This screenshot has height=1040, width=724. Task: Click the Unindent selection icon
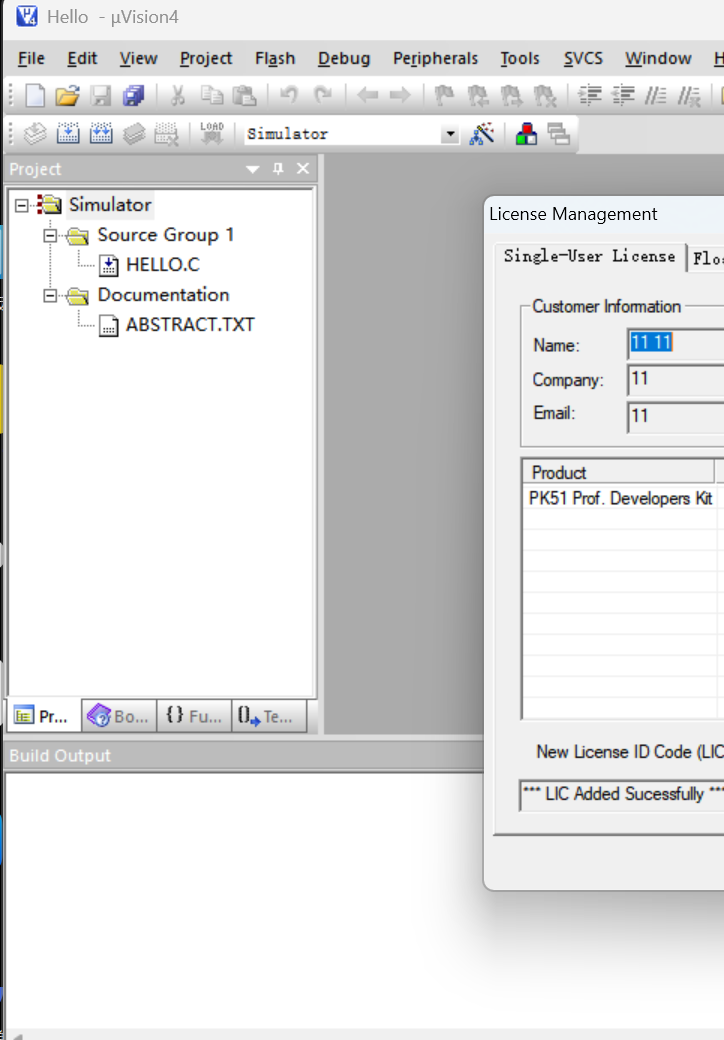click(623, 96)
